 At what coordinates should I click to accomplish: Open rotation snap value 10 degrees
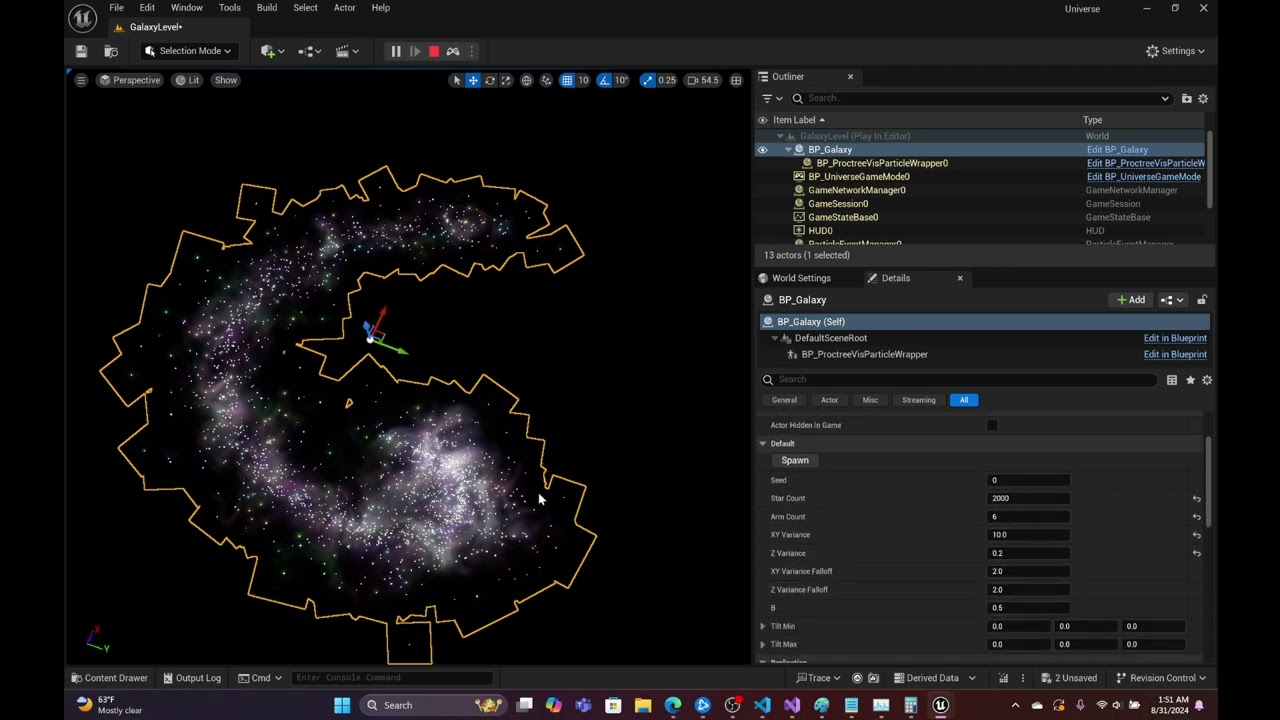(x=621, y=80)
